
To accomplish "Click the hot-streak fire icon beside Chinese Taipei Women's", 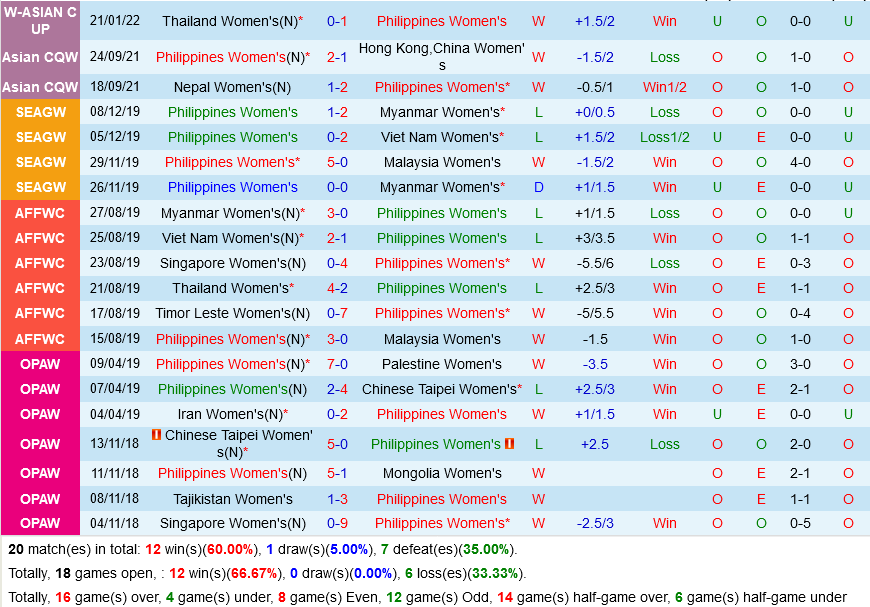I will point(158,438).
